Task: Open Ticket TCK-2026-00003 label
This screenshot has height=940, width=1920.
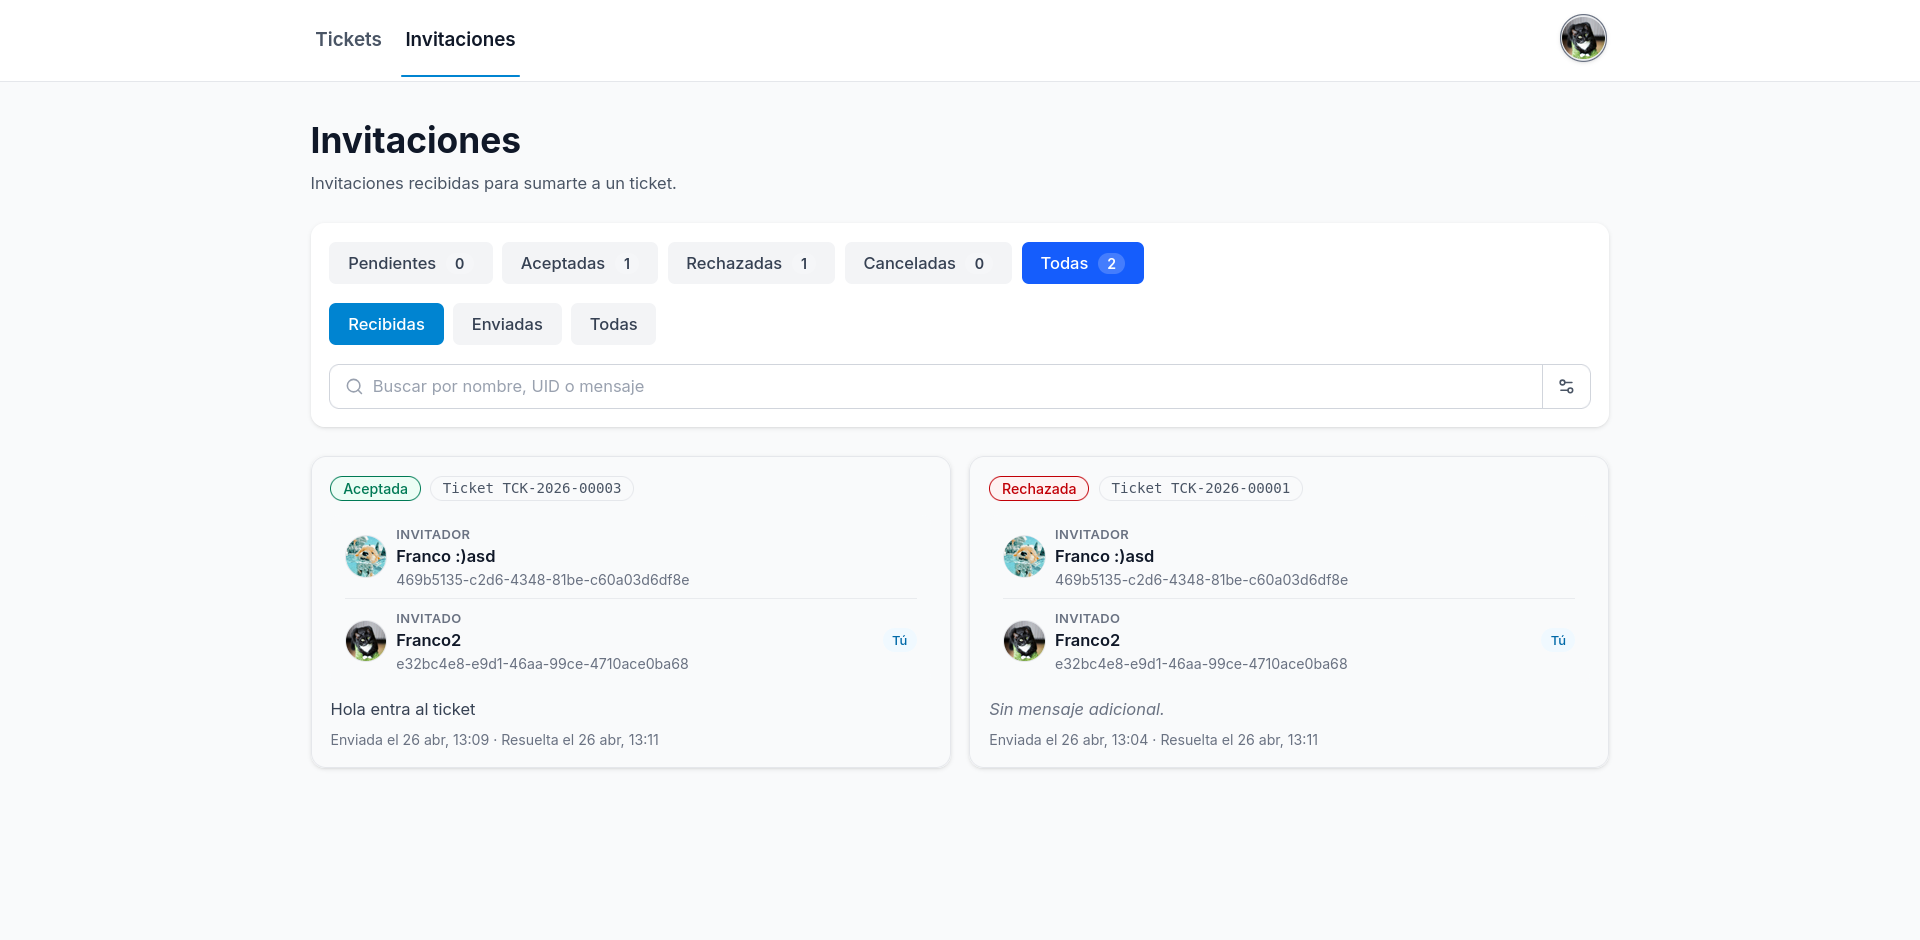Action: pyautogui.click(x=532, y=488)
